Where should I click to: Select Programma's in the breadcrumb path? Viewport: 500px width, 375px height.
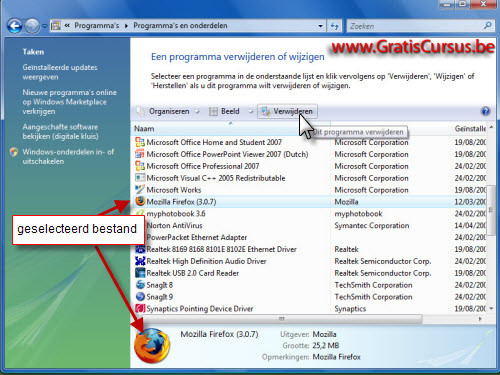coord(97,26)
